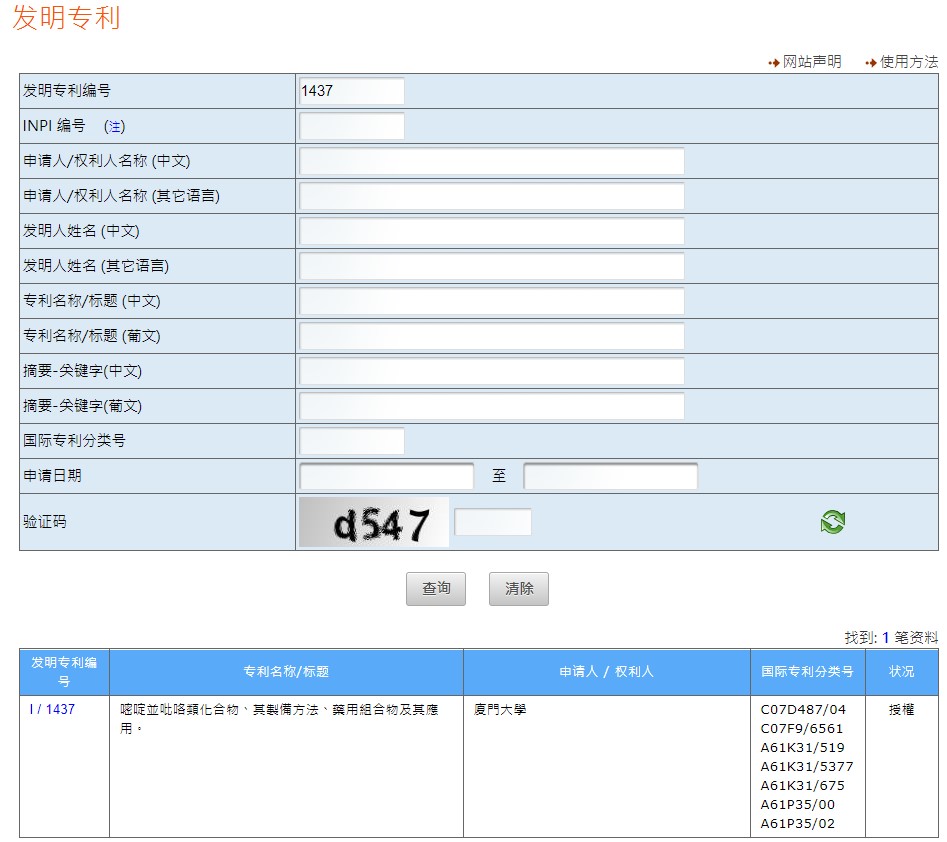Select classification code A61P35/00
The image size is (947, 842).
pyautogui.click(x=797, y=805)
